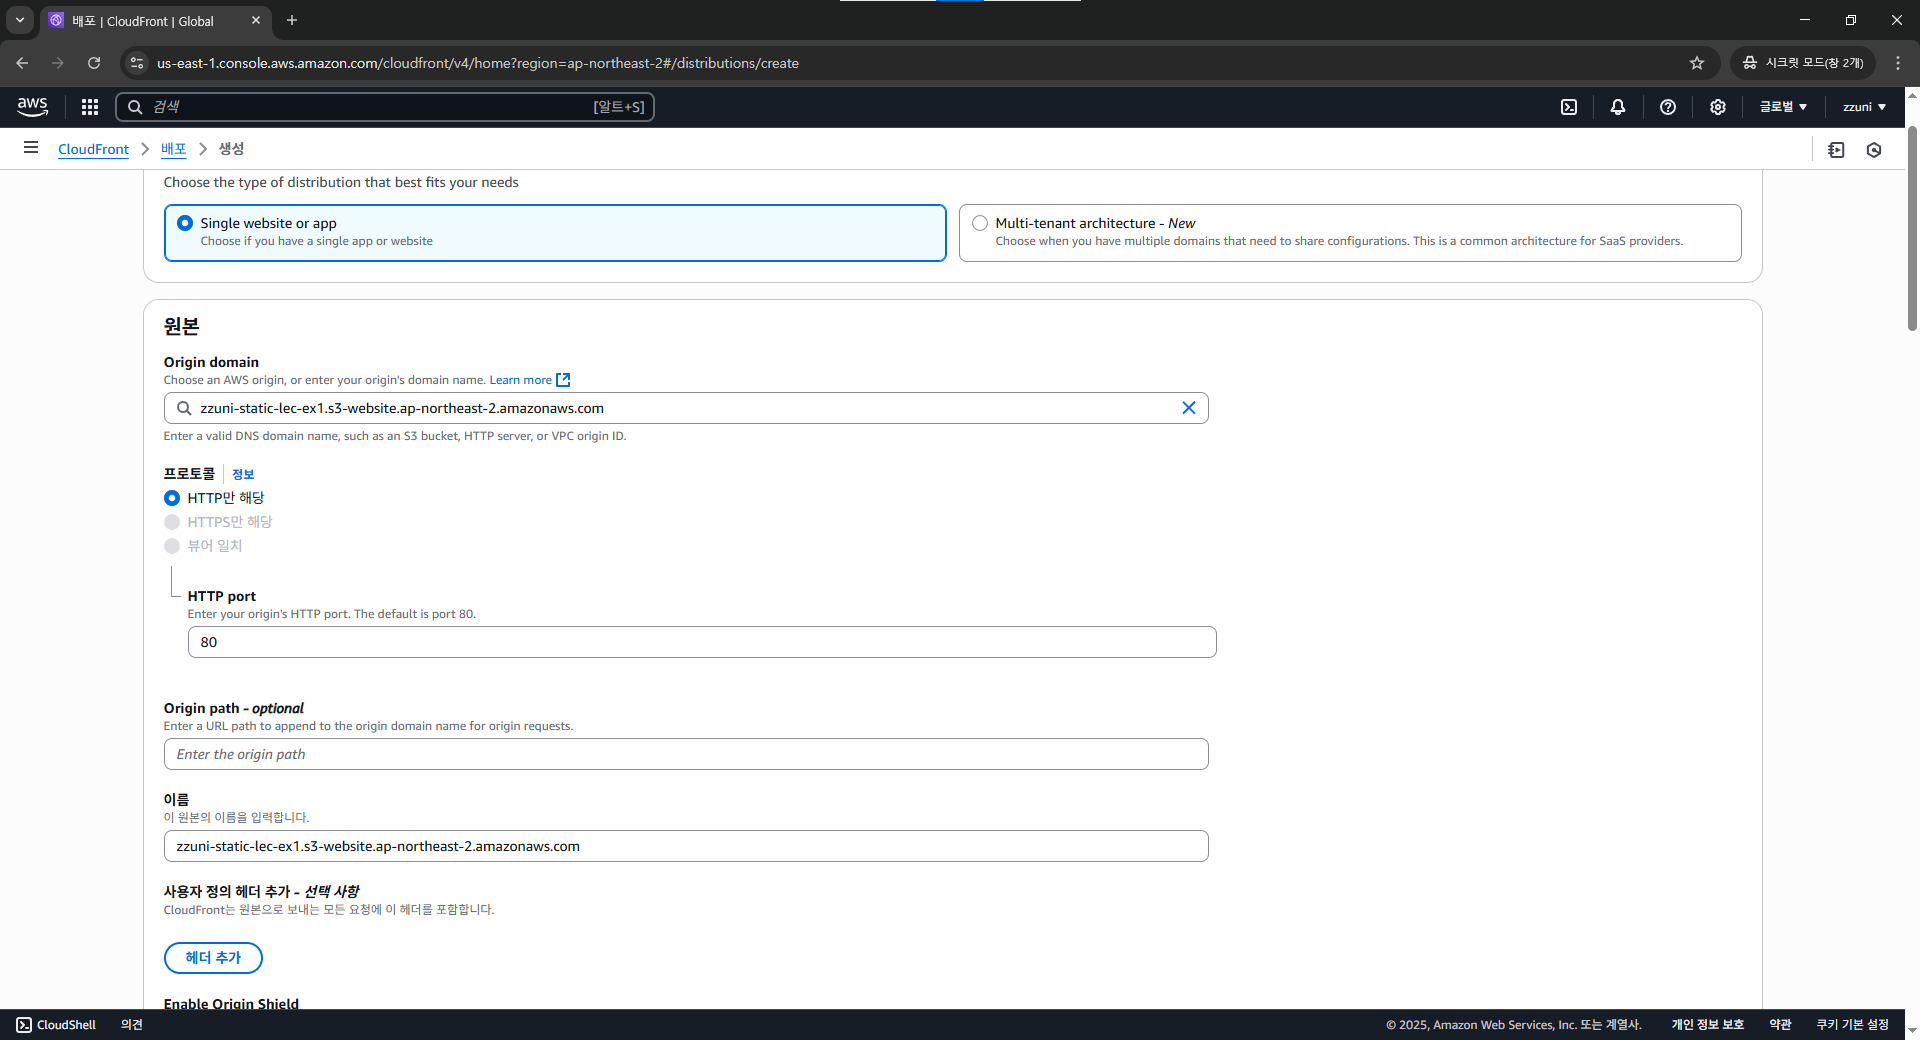Open the zzuni account dropdown
The width and height of the screenshot is (1920, 1040).
click(1864, 107)
